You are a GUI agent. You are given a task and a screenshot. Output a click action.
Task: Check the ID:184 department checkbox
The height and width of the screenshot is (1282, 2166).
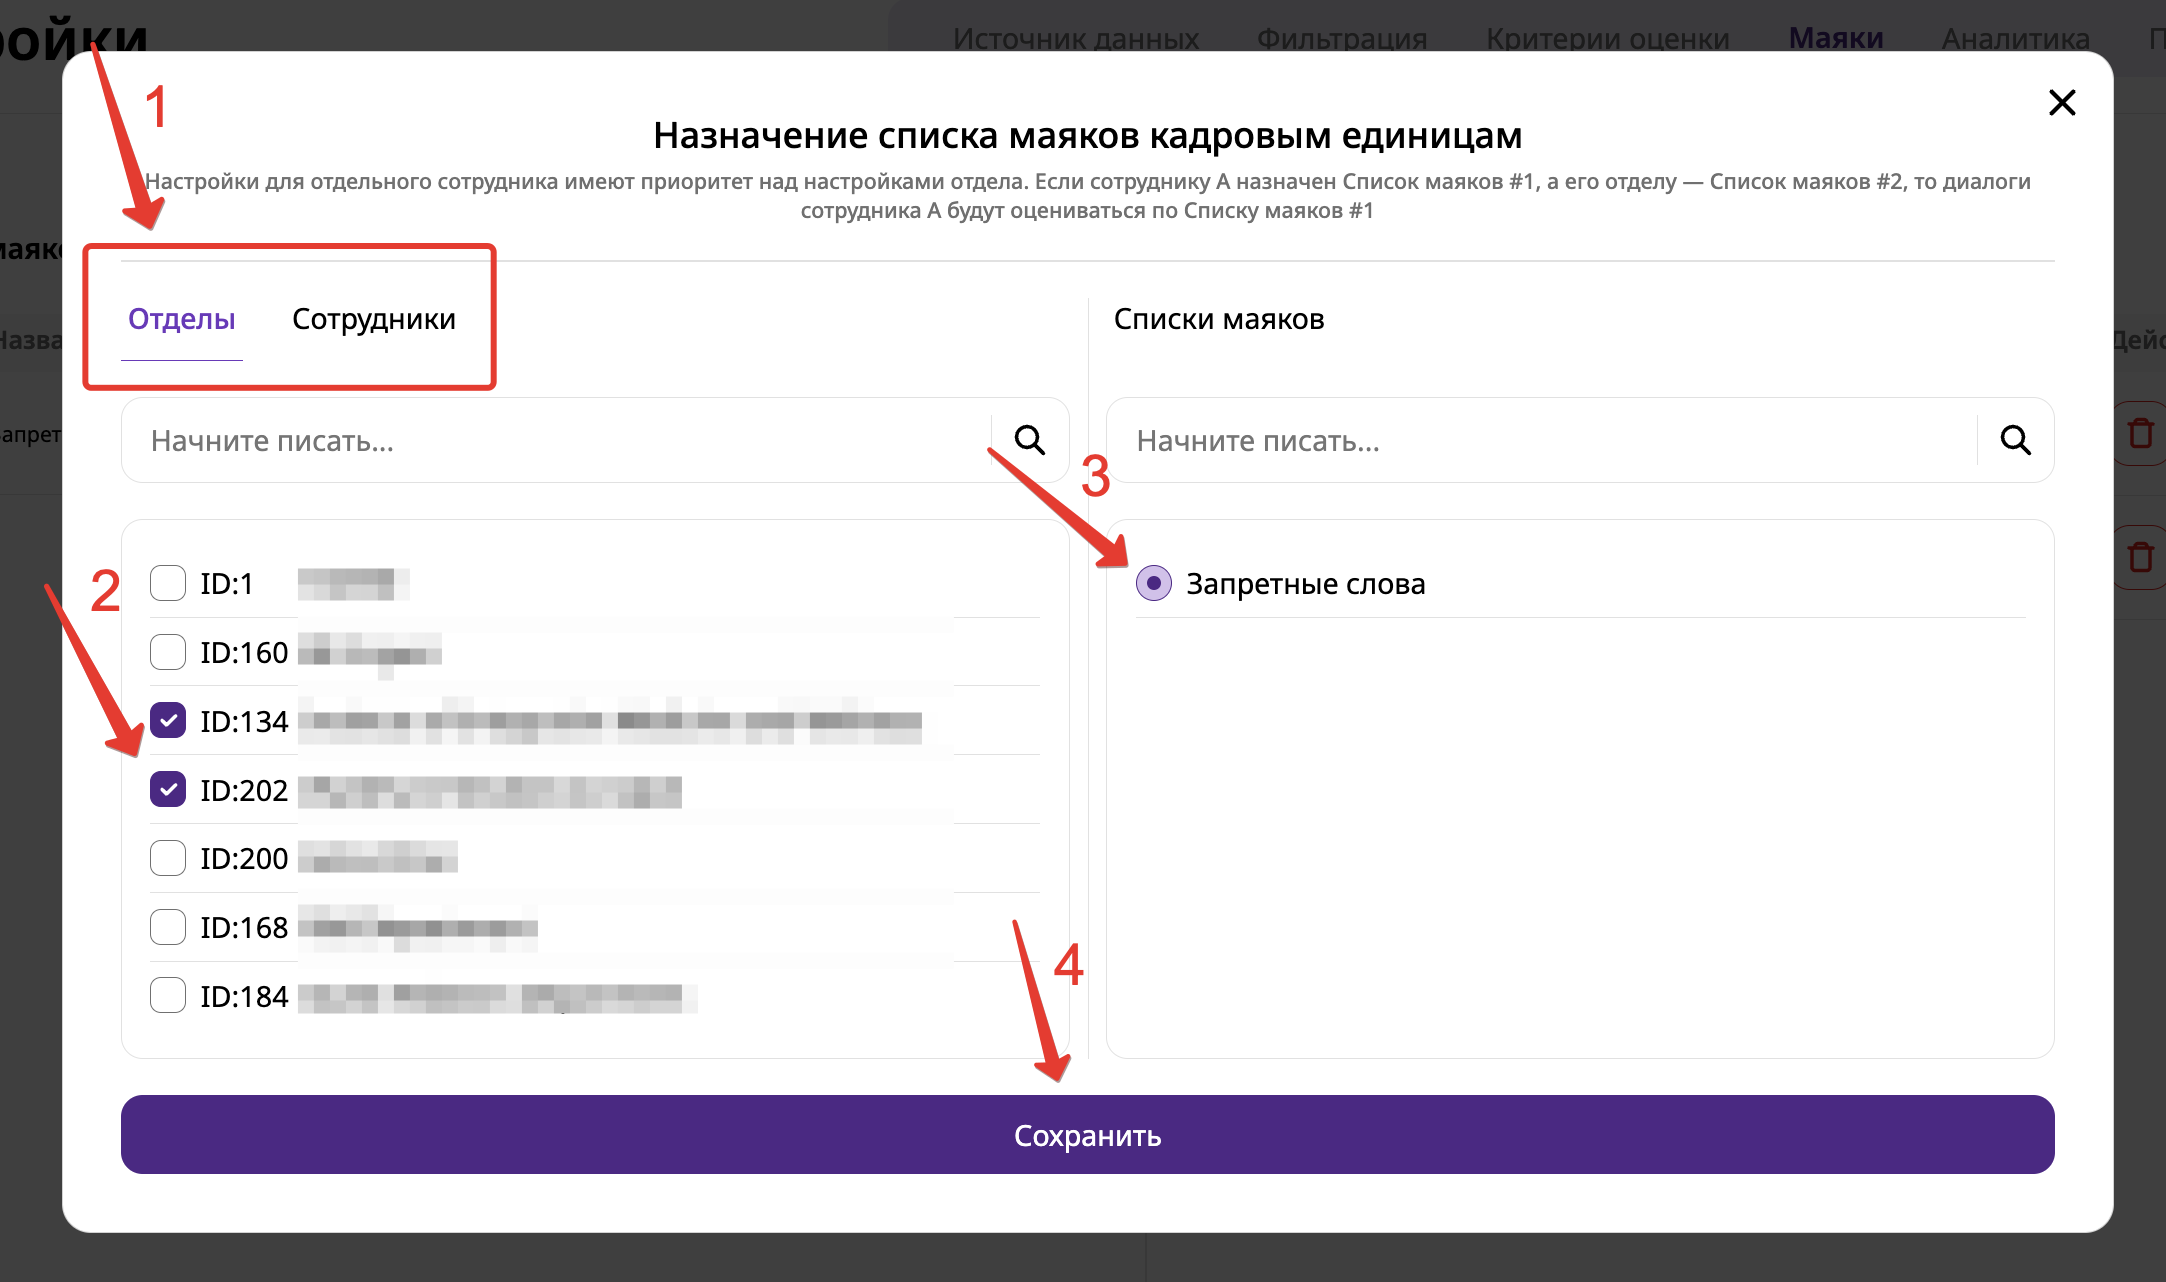(168, 995)
